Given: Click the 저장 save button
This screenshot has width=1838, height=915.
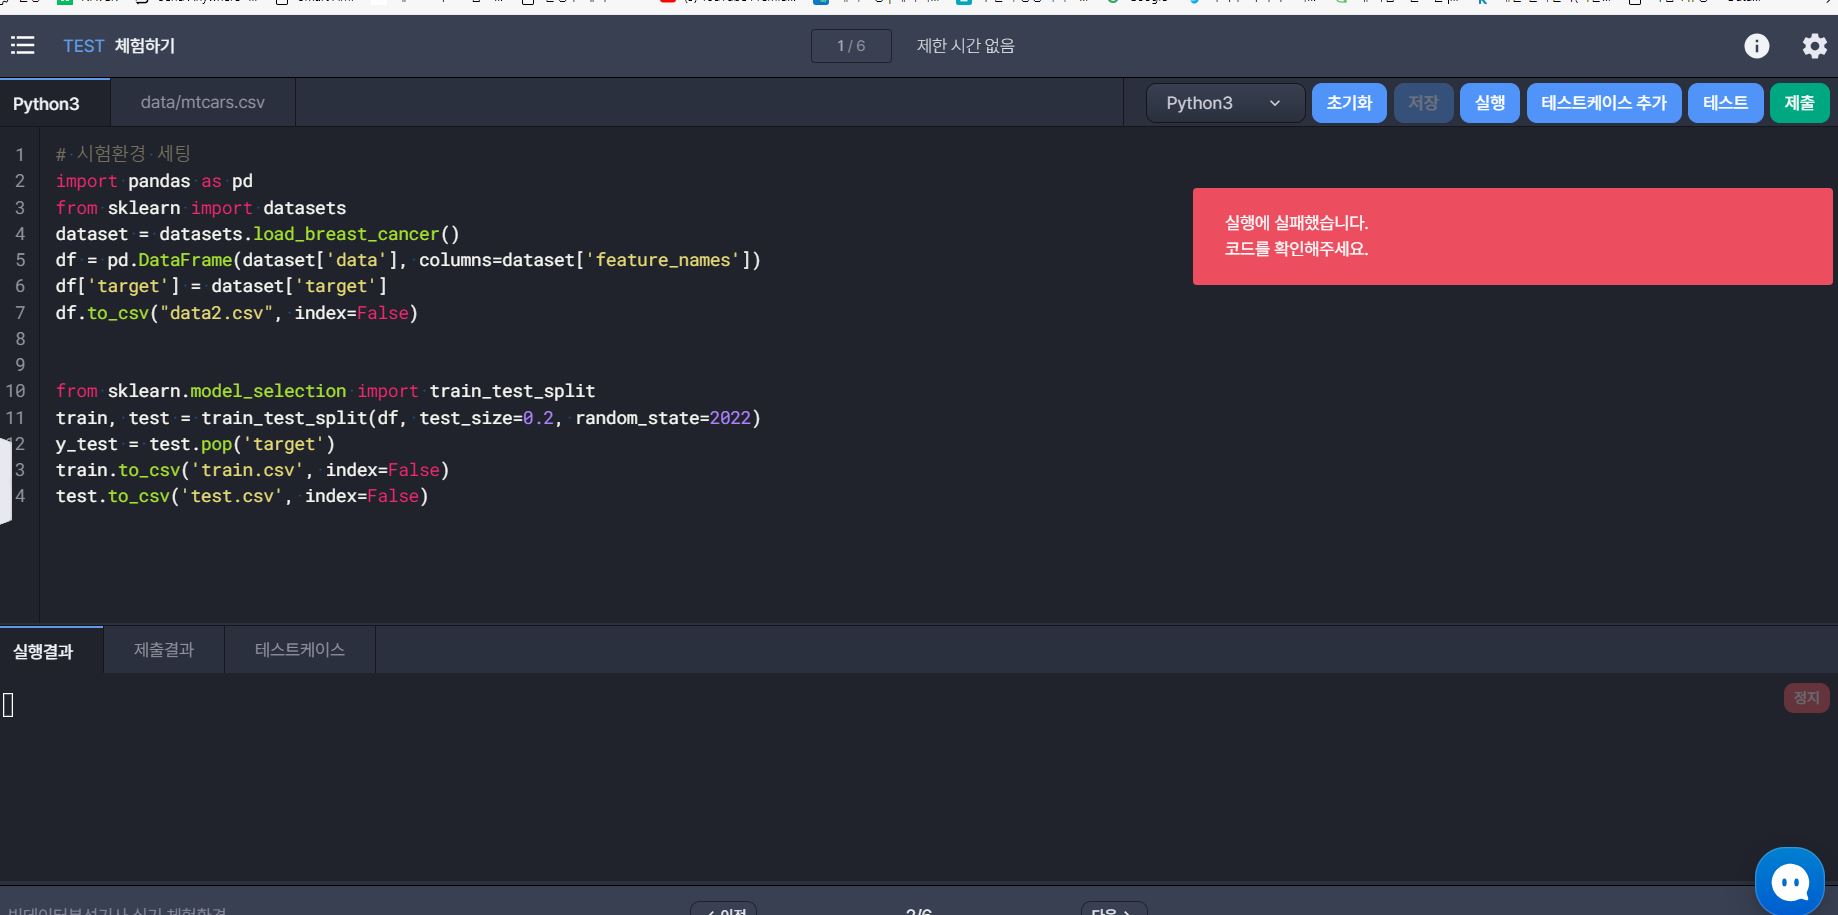Looking at the screenshot, I should pyautogui.click(x=1423, y=103).
